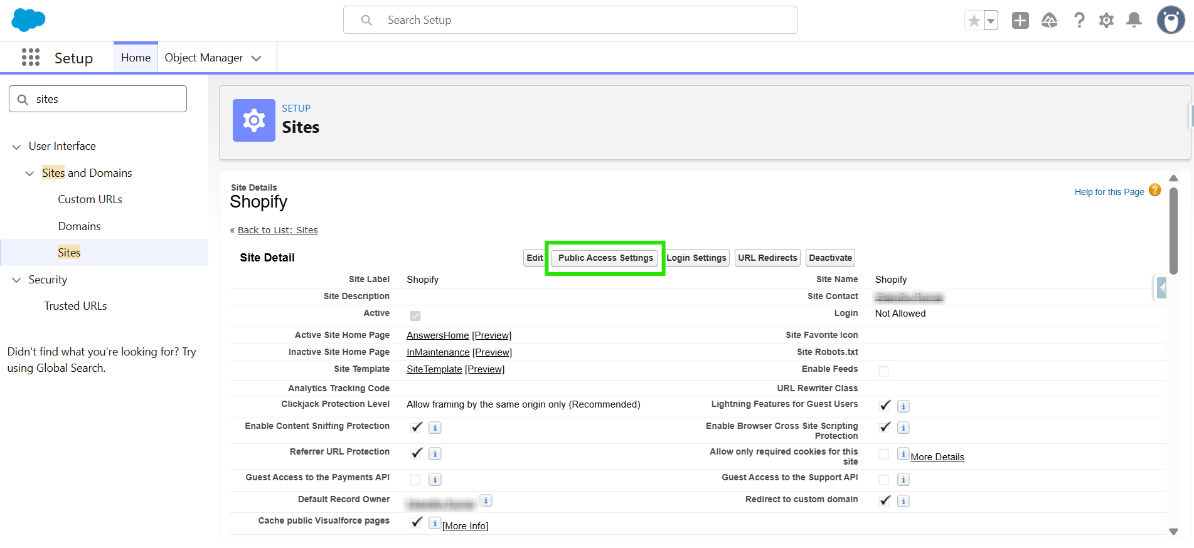Toggle Enable Content Sniffing Protection checkmark
The width and height of the screenshot is (1194, 548).
[x=417, y=427]
